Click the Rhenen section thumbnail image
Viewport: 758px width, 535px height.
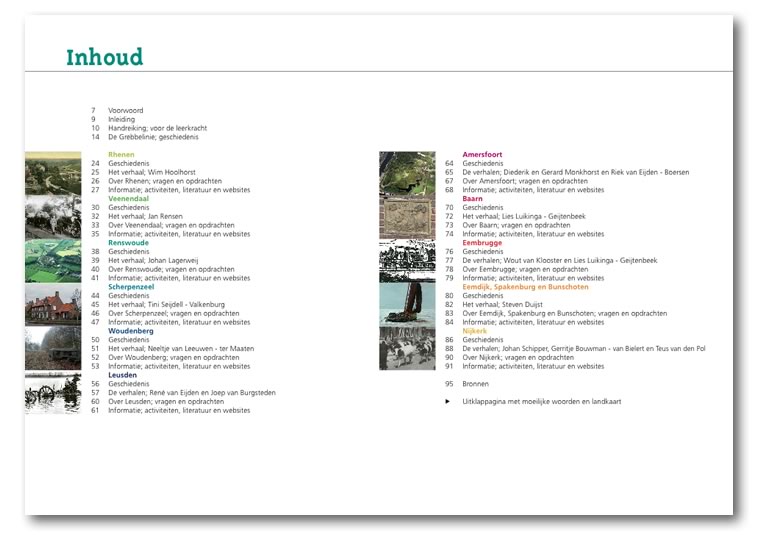[x=52, y=172]
